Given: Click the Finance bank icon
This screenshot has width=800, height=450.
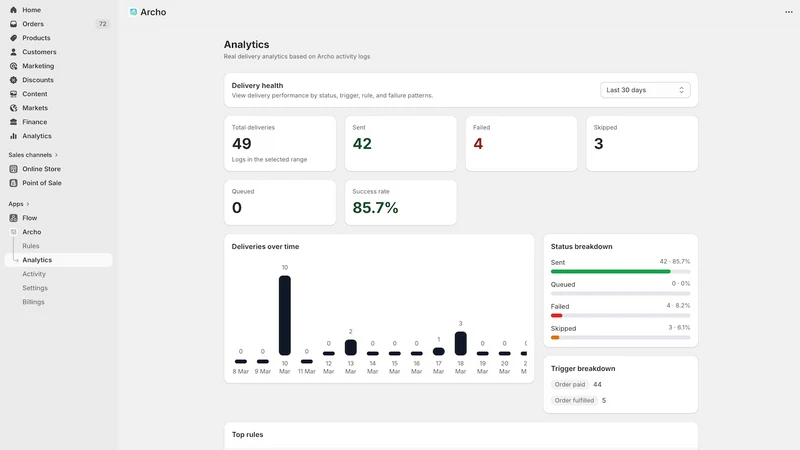Looking at the screenshot, I should (13, 122).
